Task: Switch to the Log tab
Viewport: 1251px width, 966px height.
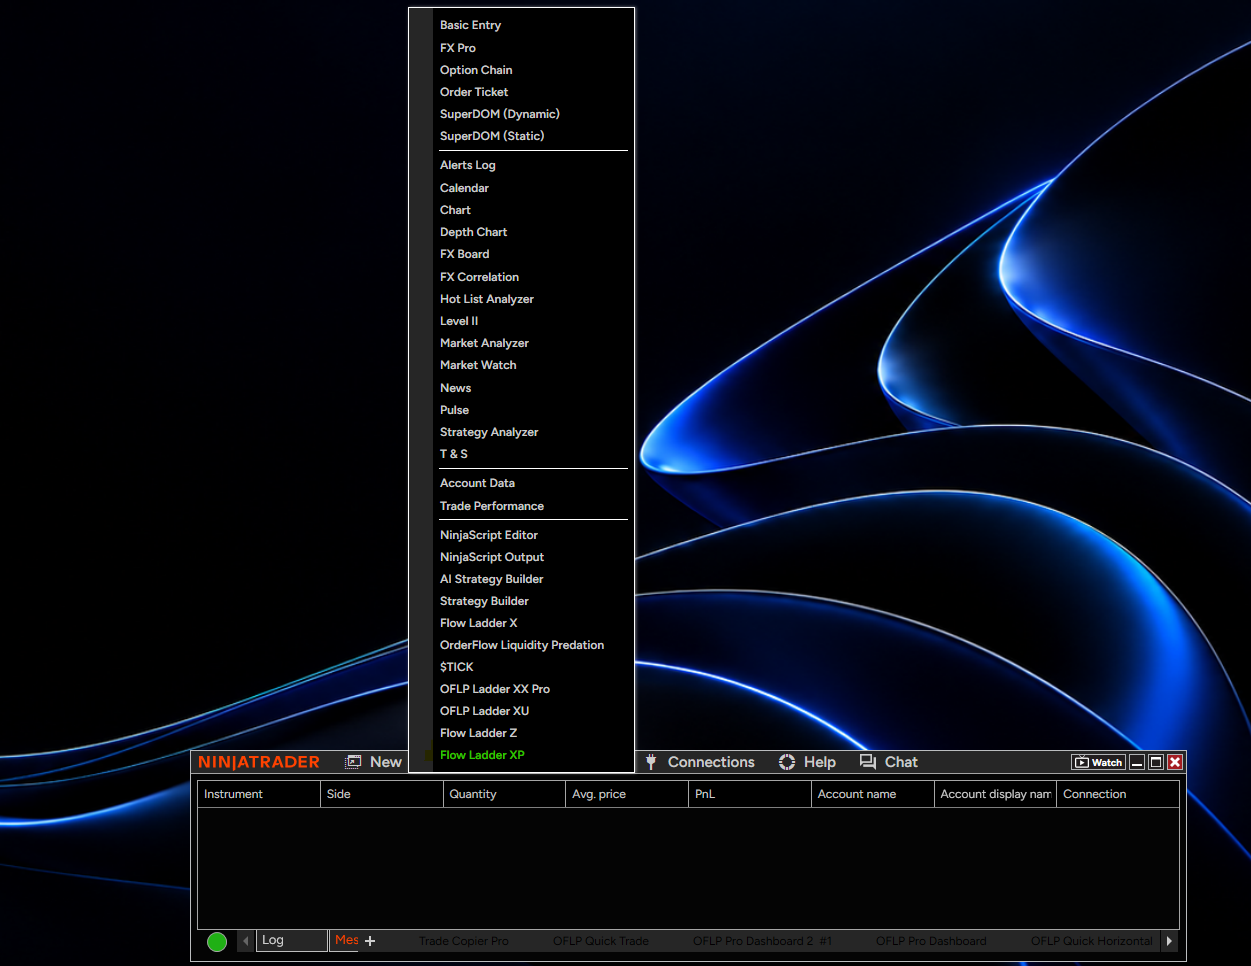Action: point(292,941)
